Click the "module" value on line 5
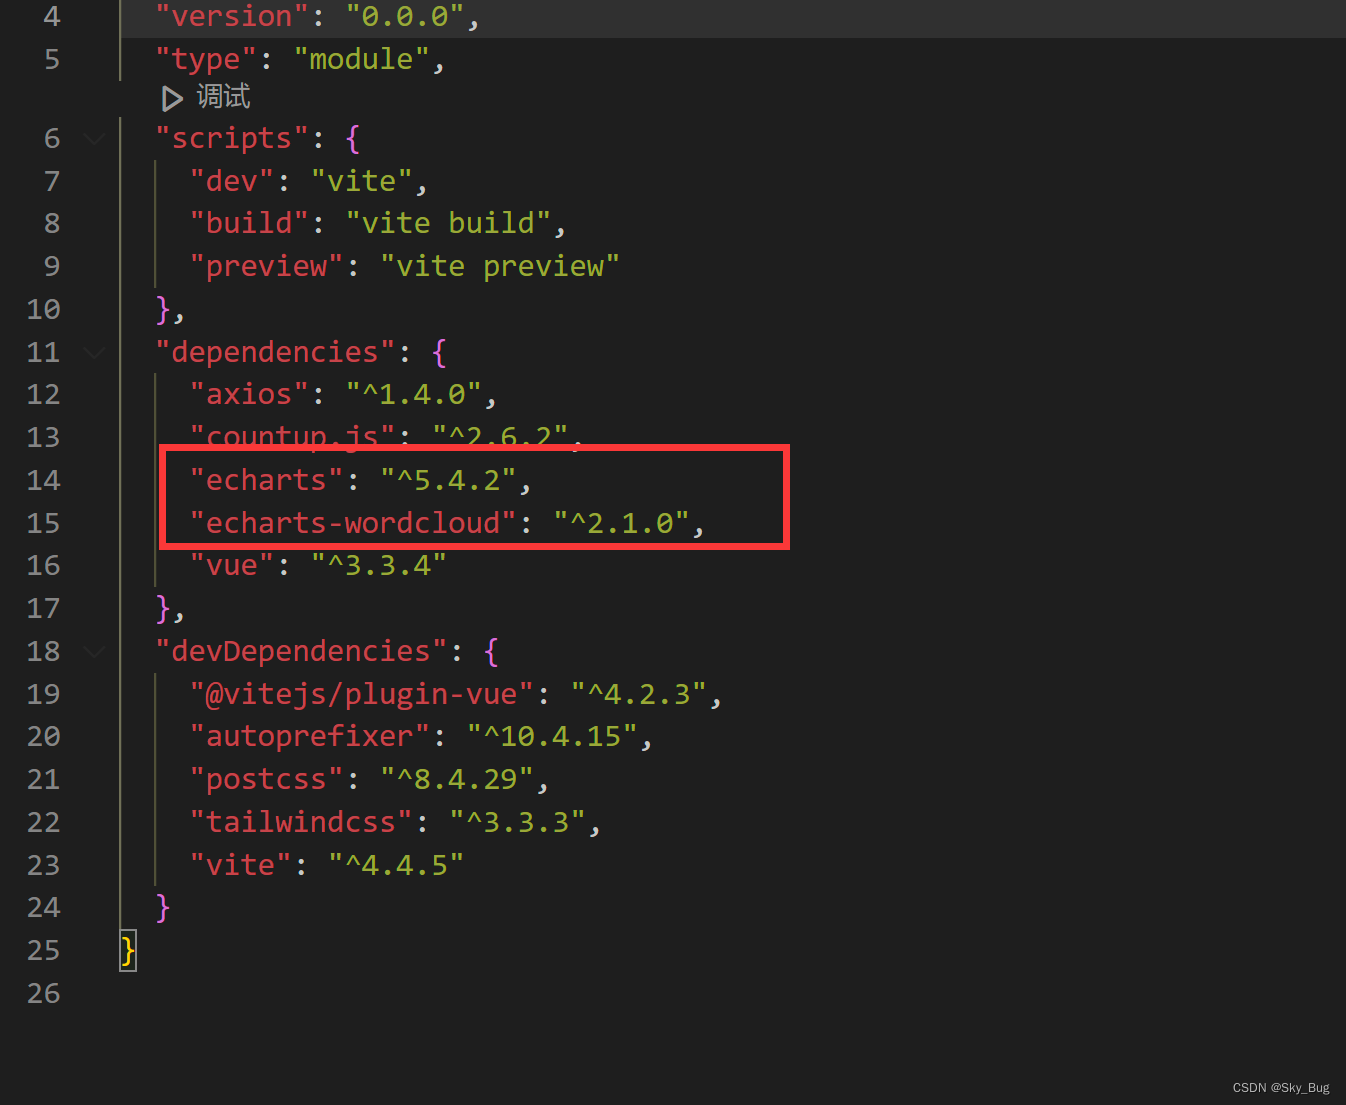 [x=362, y=60]
